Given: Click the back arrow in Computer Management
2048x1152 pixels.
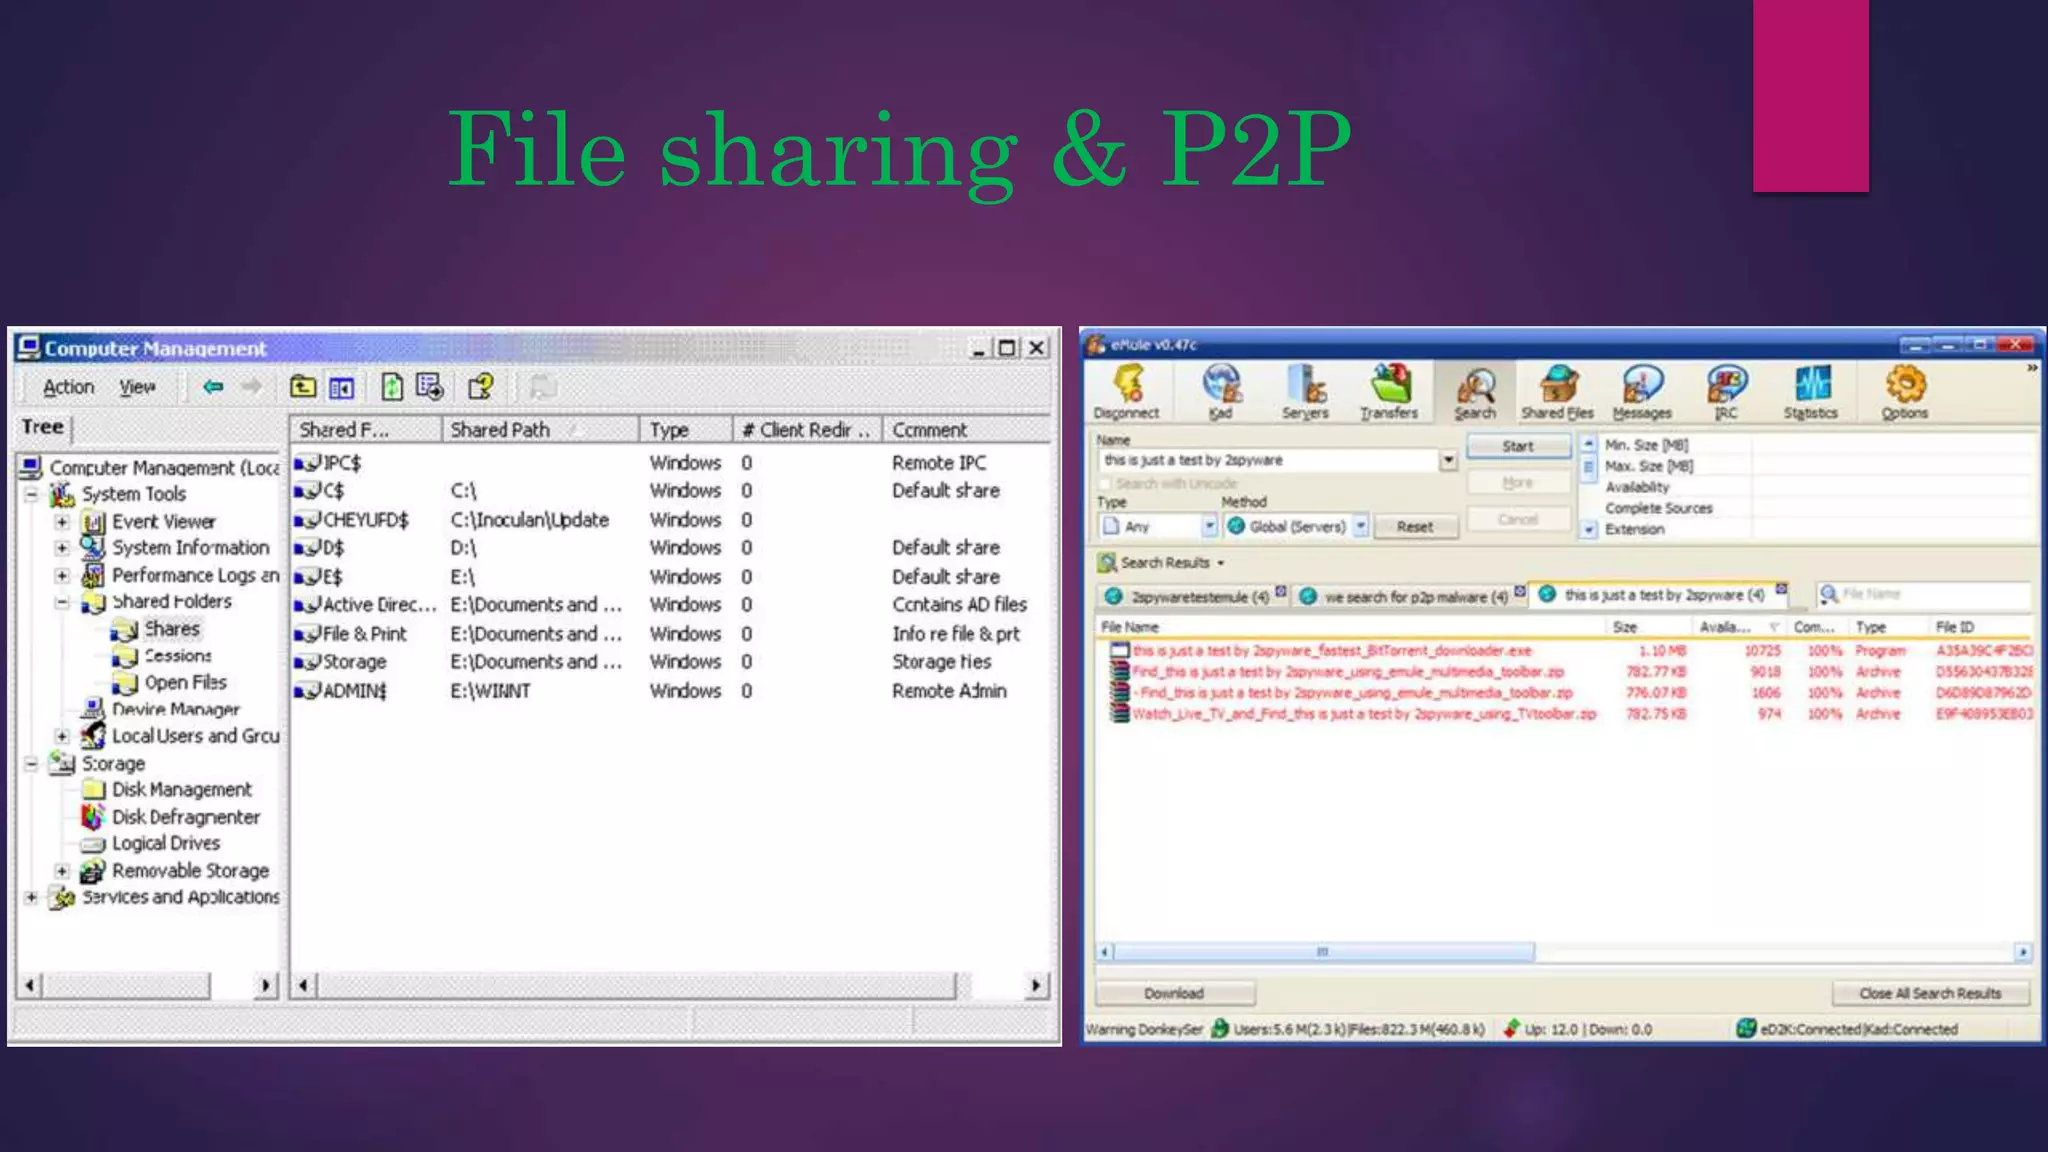Looking at the screenshot, I should coord(213,387).
